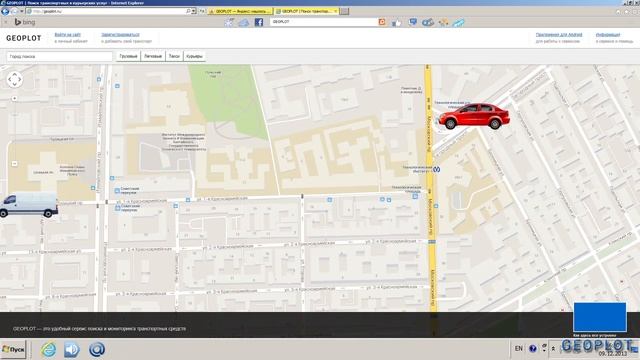Open the Android application link
The height and width of the screenshot is (360, 640).
(559, 35)
